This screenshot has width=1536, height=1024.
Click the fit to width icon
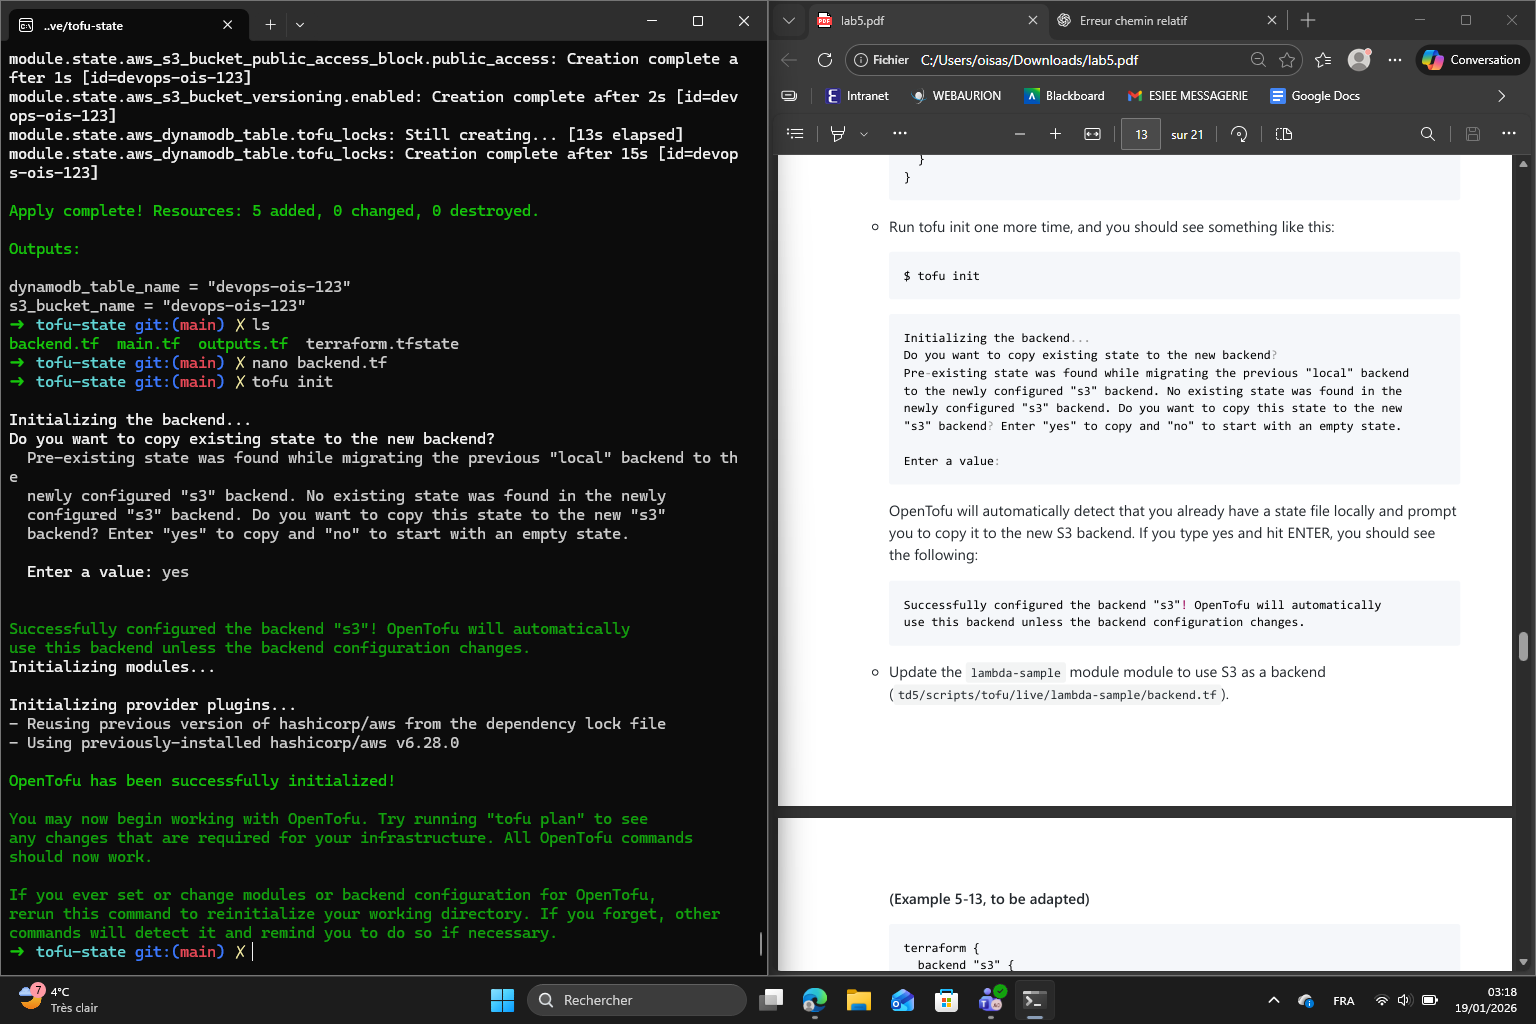coord(1092,134)
